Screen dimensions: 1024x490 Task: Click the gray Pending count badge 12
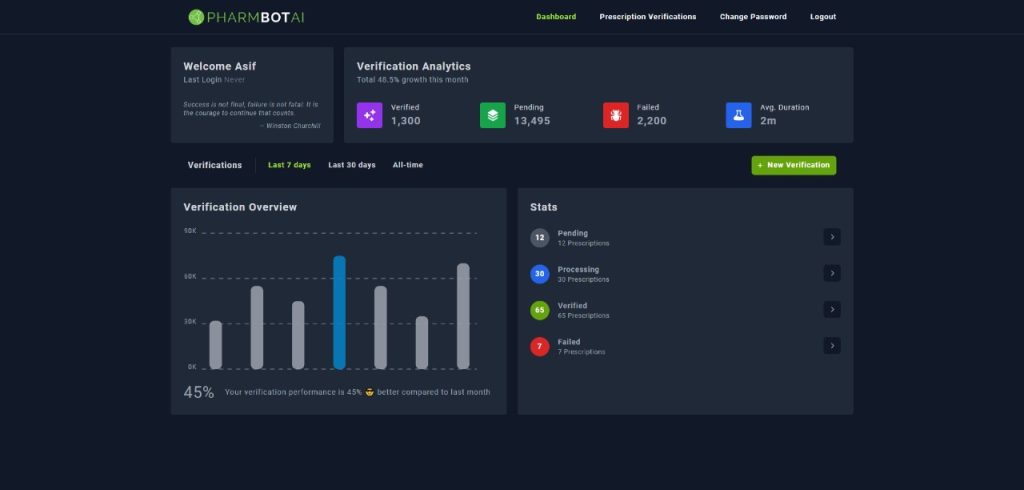[540, 238]
